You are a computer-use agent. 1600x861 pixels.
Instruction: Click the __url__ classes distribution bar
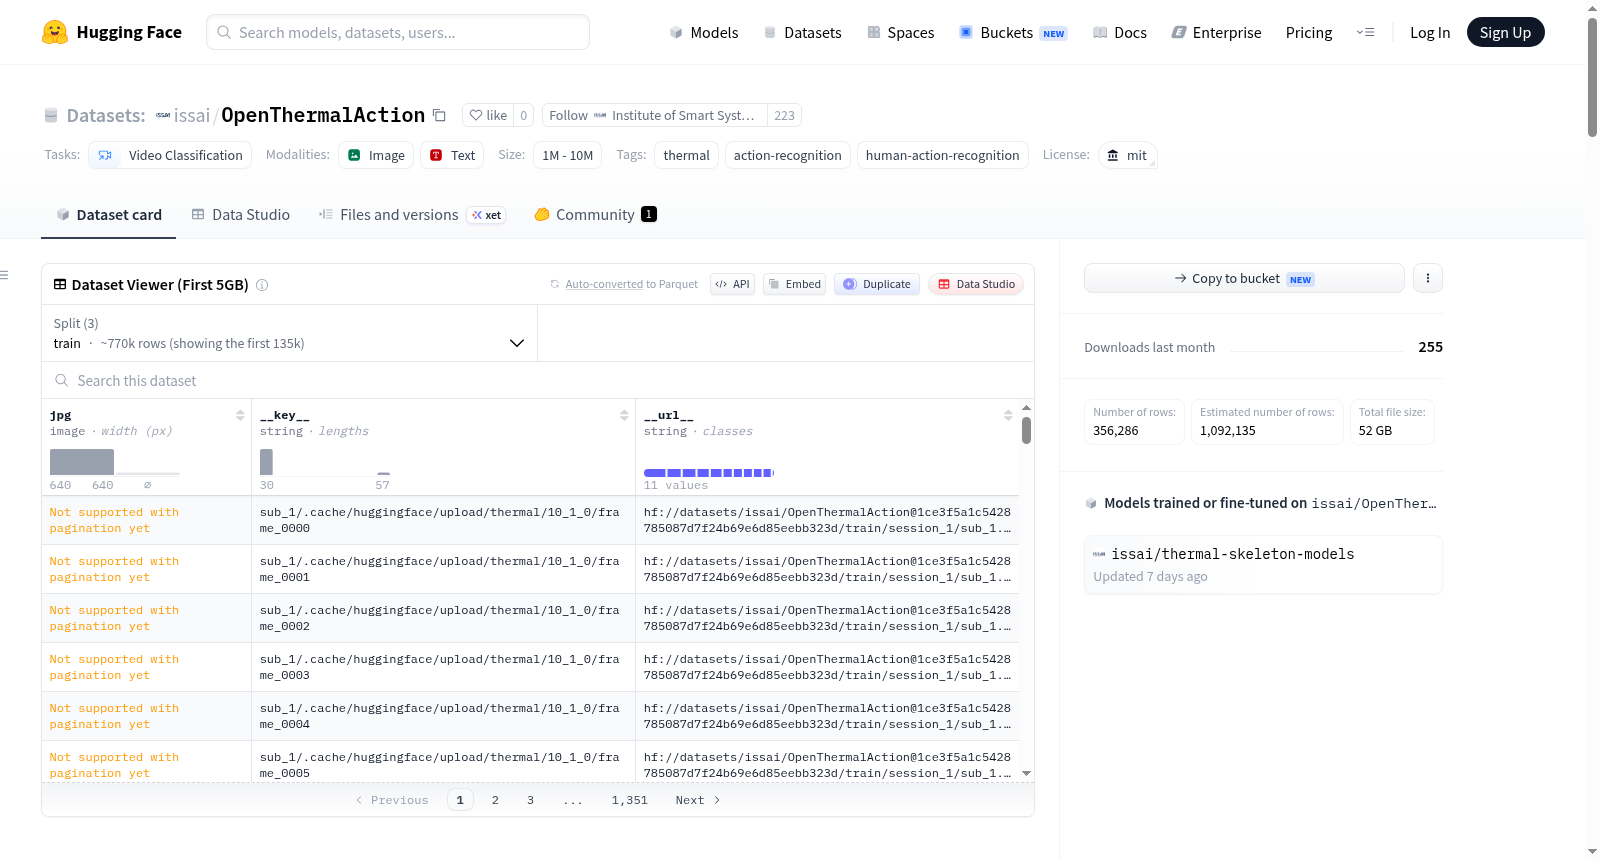click(709, 472)
